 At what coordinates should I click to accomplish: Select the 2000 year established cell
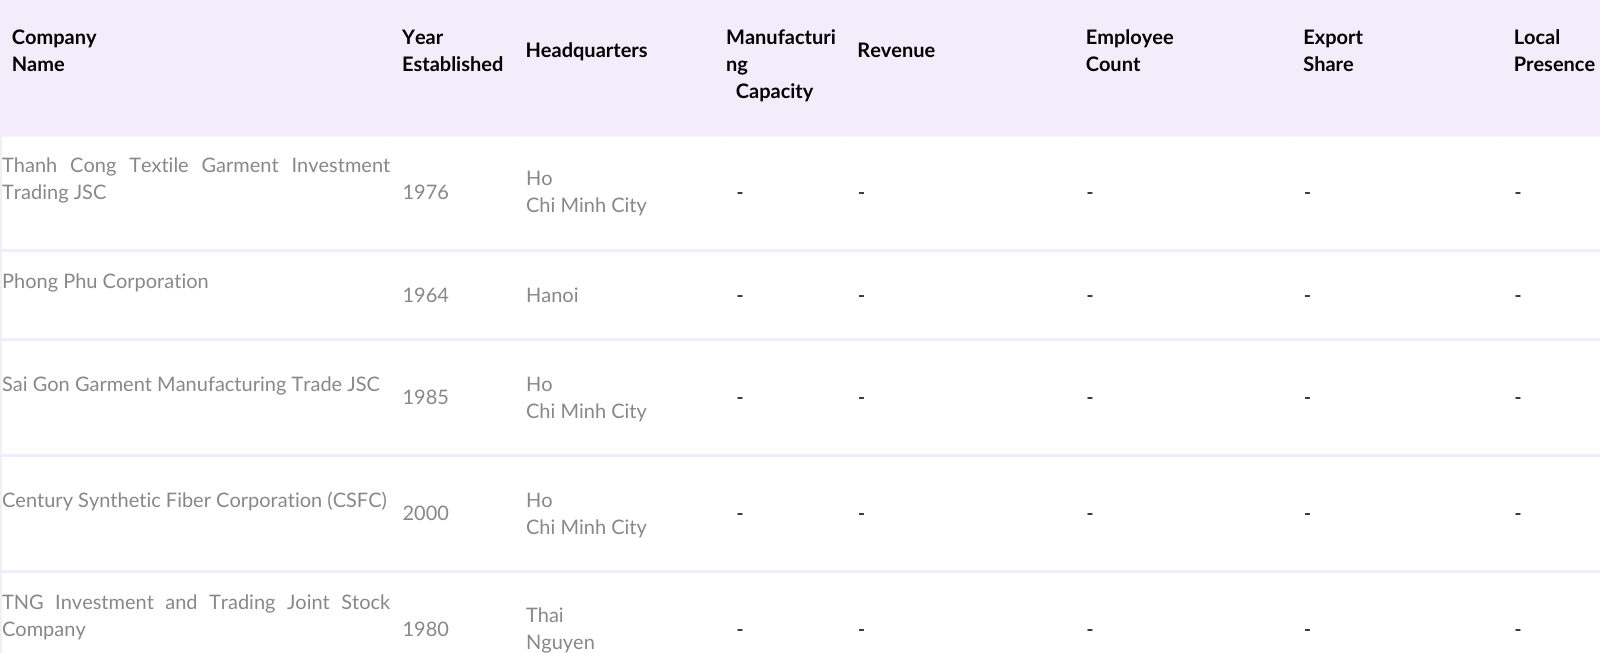click(x=425, y=513)
